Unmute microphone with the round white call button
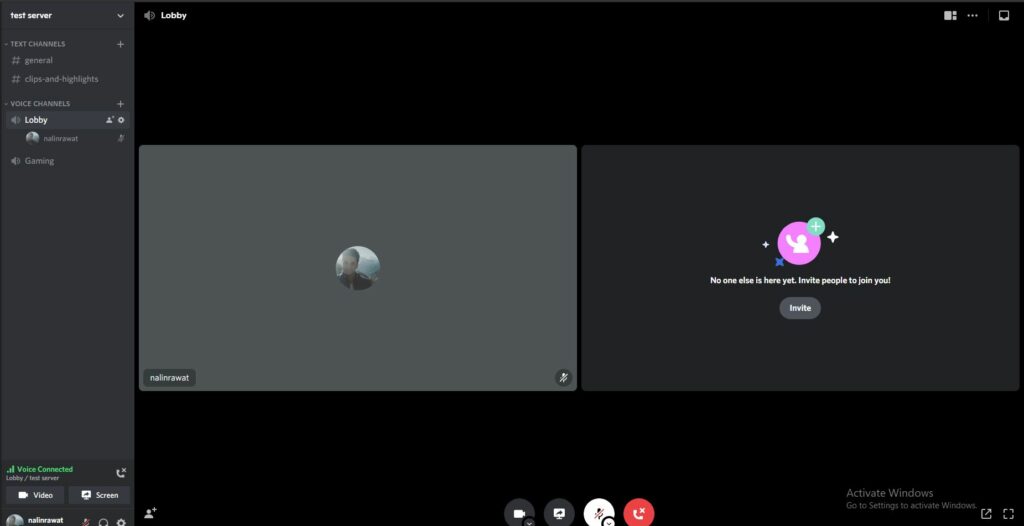Viewport: 1024px width, 526px height. point(599,512)
